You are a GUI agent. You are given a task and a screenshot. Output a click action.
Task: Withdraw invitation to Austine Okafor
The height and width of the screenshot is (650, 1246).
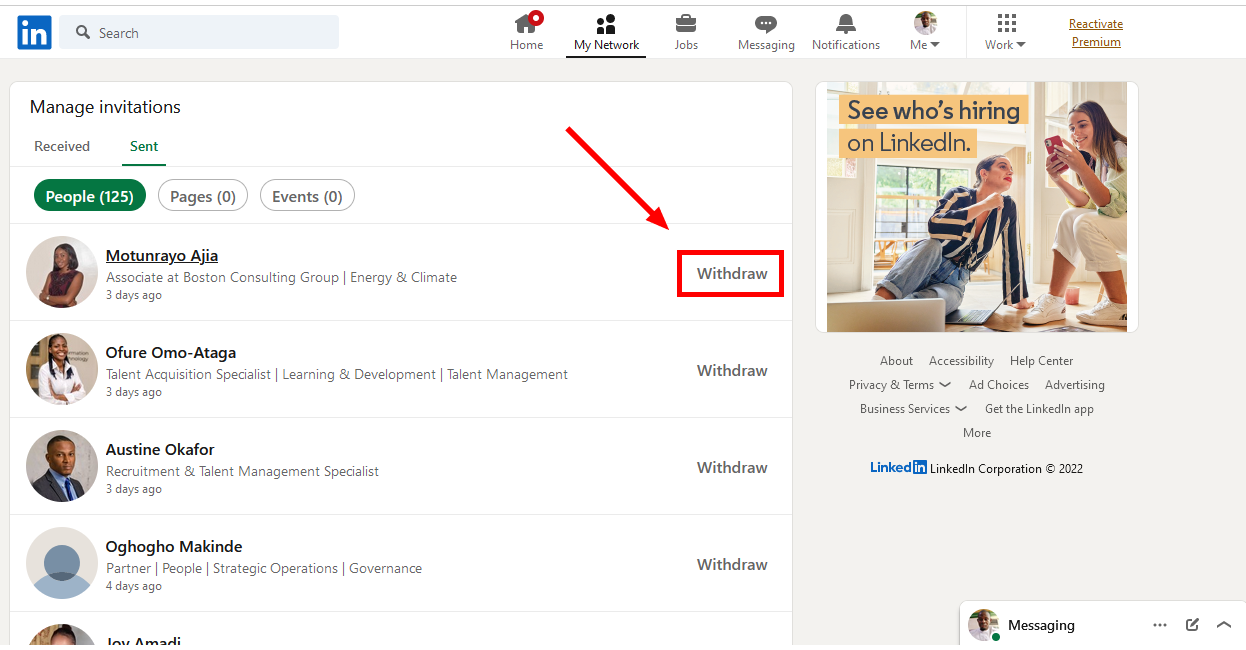[732, 468]
